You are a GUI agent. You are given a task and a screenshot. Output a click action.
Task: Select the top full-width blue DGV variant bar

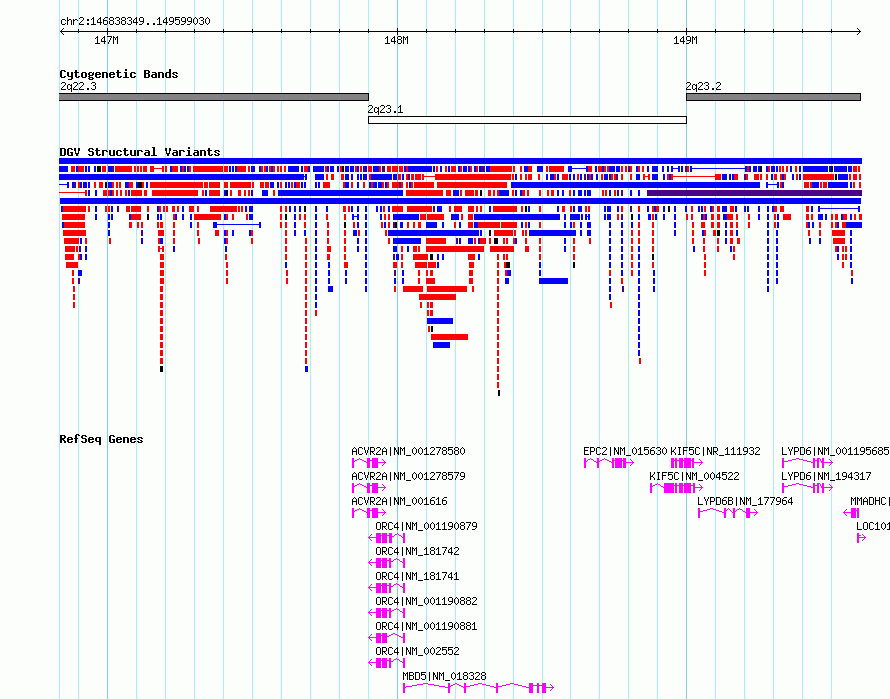click(x=460, y=161)
